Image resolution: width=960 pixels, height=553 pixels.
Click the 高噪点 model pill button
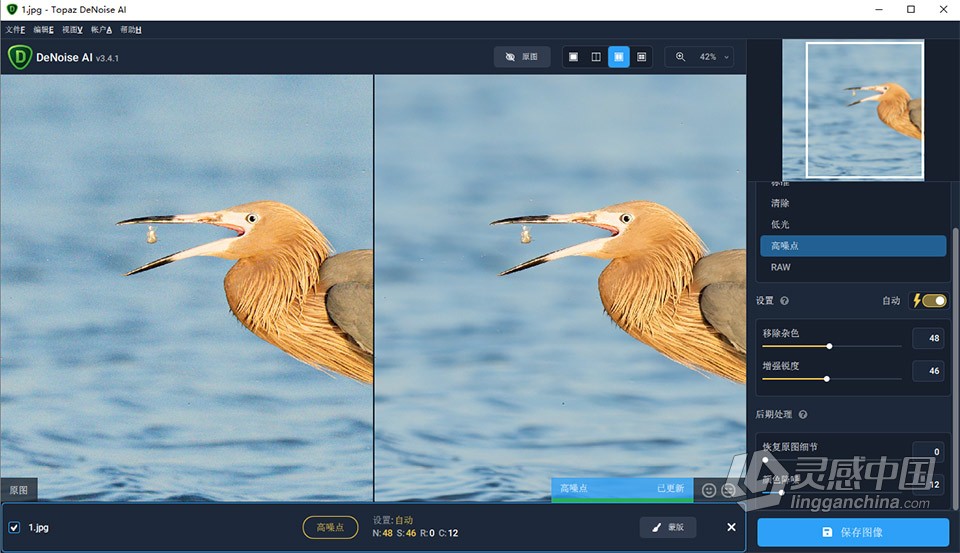(330, 527)
